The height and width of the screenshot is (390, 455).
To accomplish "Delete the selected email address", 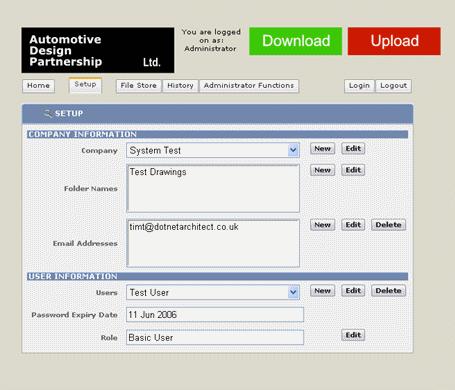I will tap(388, 225).
